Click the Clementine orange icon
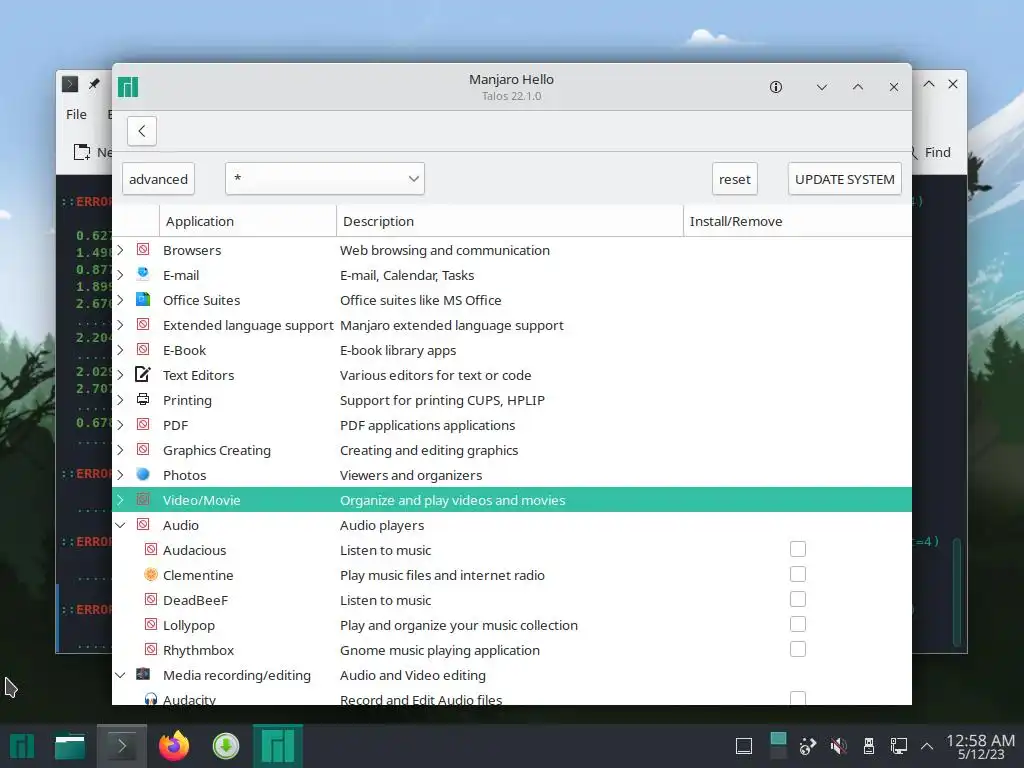This screenshot has width=1024, height=768. 151,574
